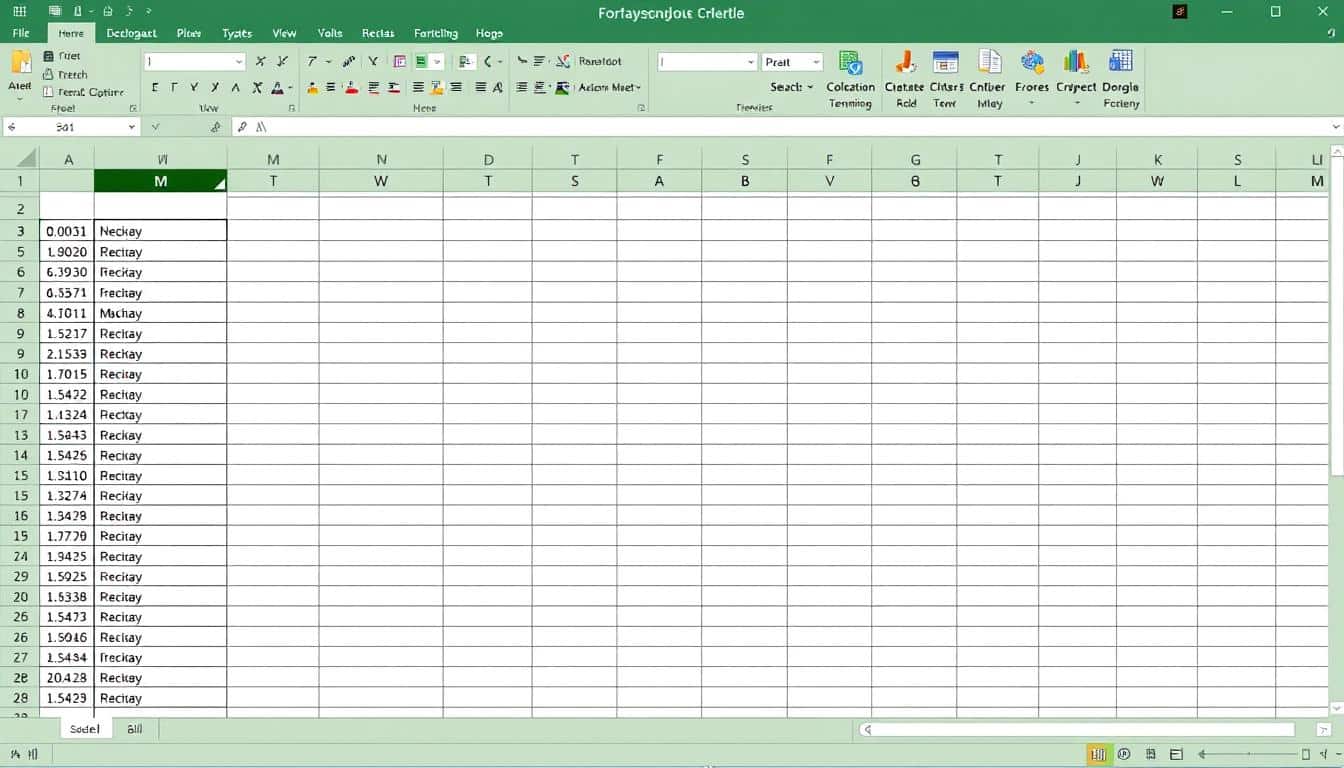Click the formula bar input field
The image size is (1344, 768).
point(780,127)
